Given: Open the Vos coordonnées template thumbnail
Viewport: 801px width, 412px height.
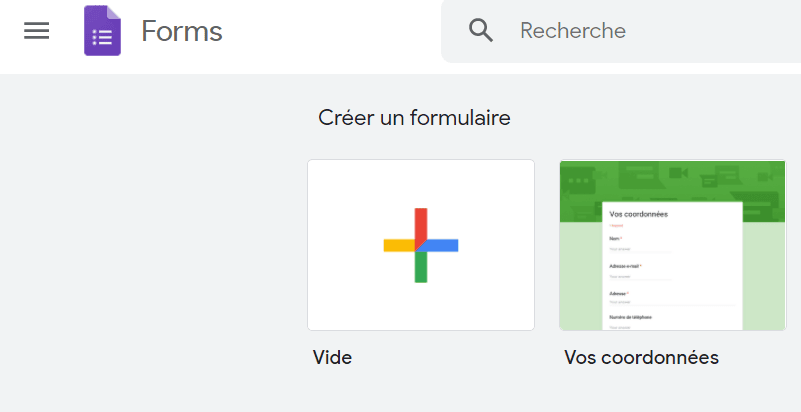Looking at the screenshot, I should pyautogui.click(x=673, y=245).
